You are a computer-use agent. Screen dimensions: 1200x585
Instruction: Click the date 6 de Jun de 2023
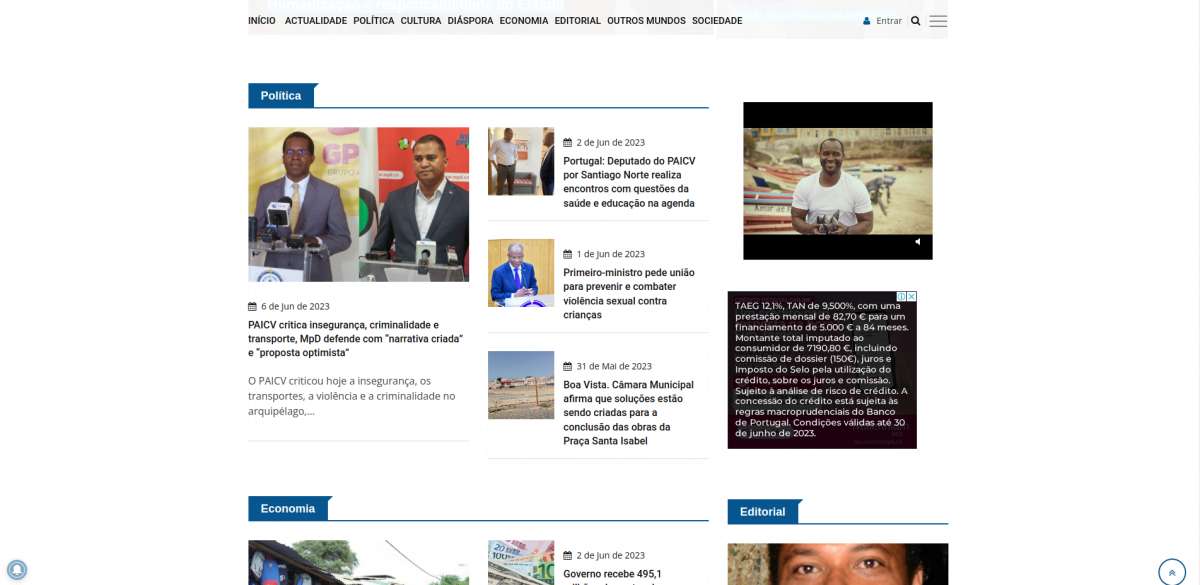[x=295, y=307]
